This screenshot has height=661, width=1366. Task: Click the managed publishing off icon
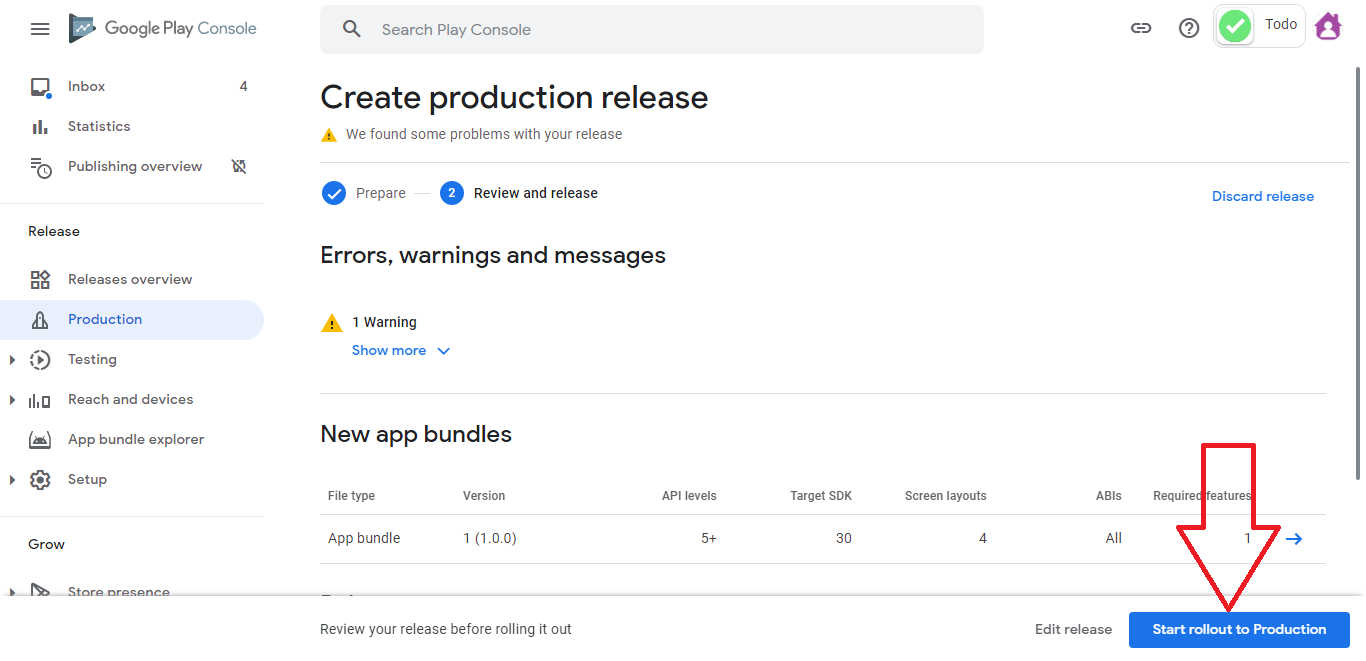239,166
